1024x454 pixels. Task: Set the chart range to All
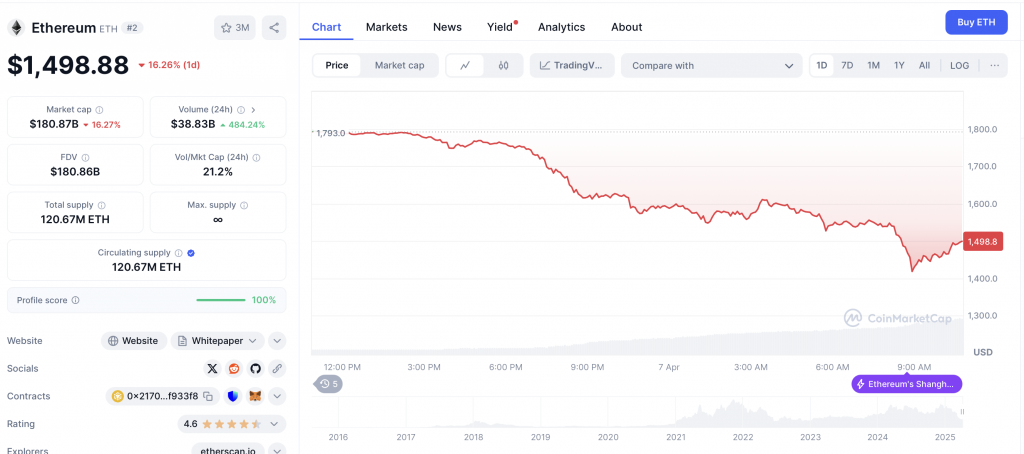(924, 65)
